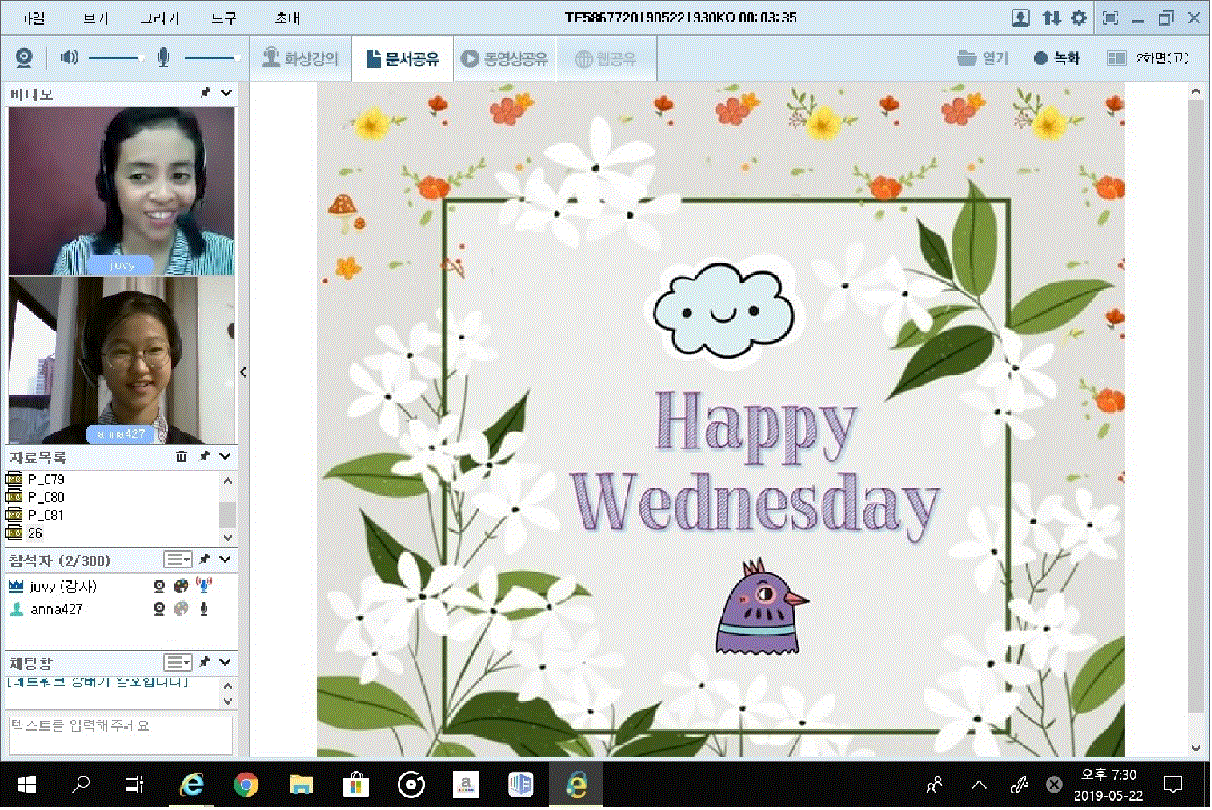
Task: Pin the 참석자 participants panel
Action: (x=205, y=558)
